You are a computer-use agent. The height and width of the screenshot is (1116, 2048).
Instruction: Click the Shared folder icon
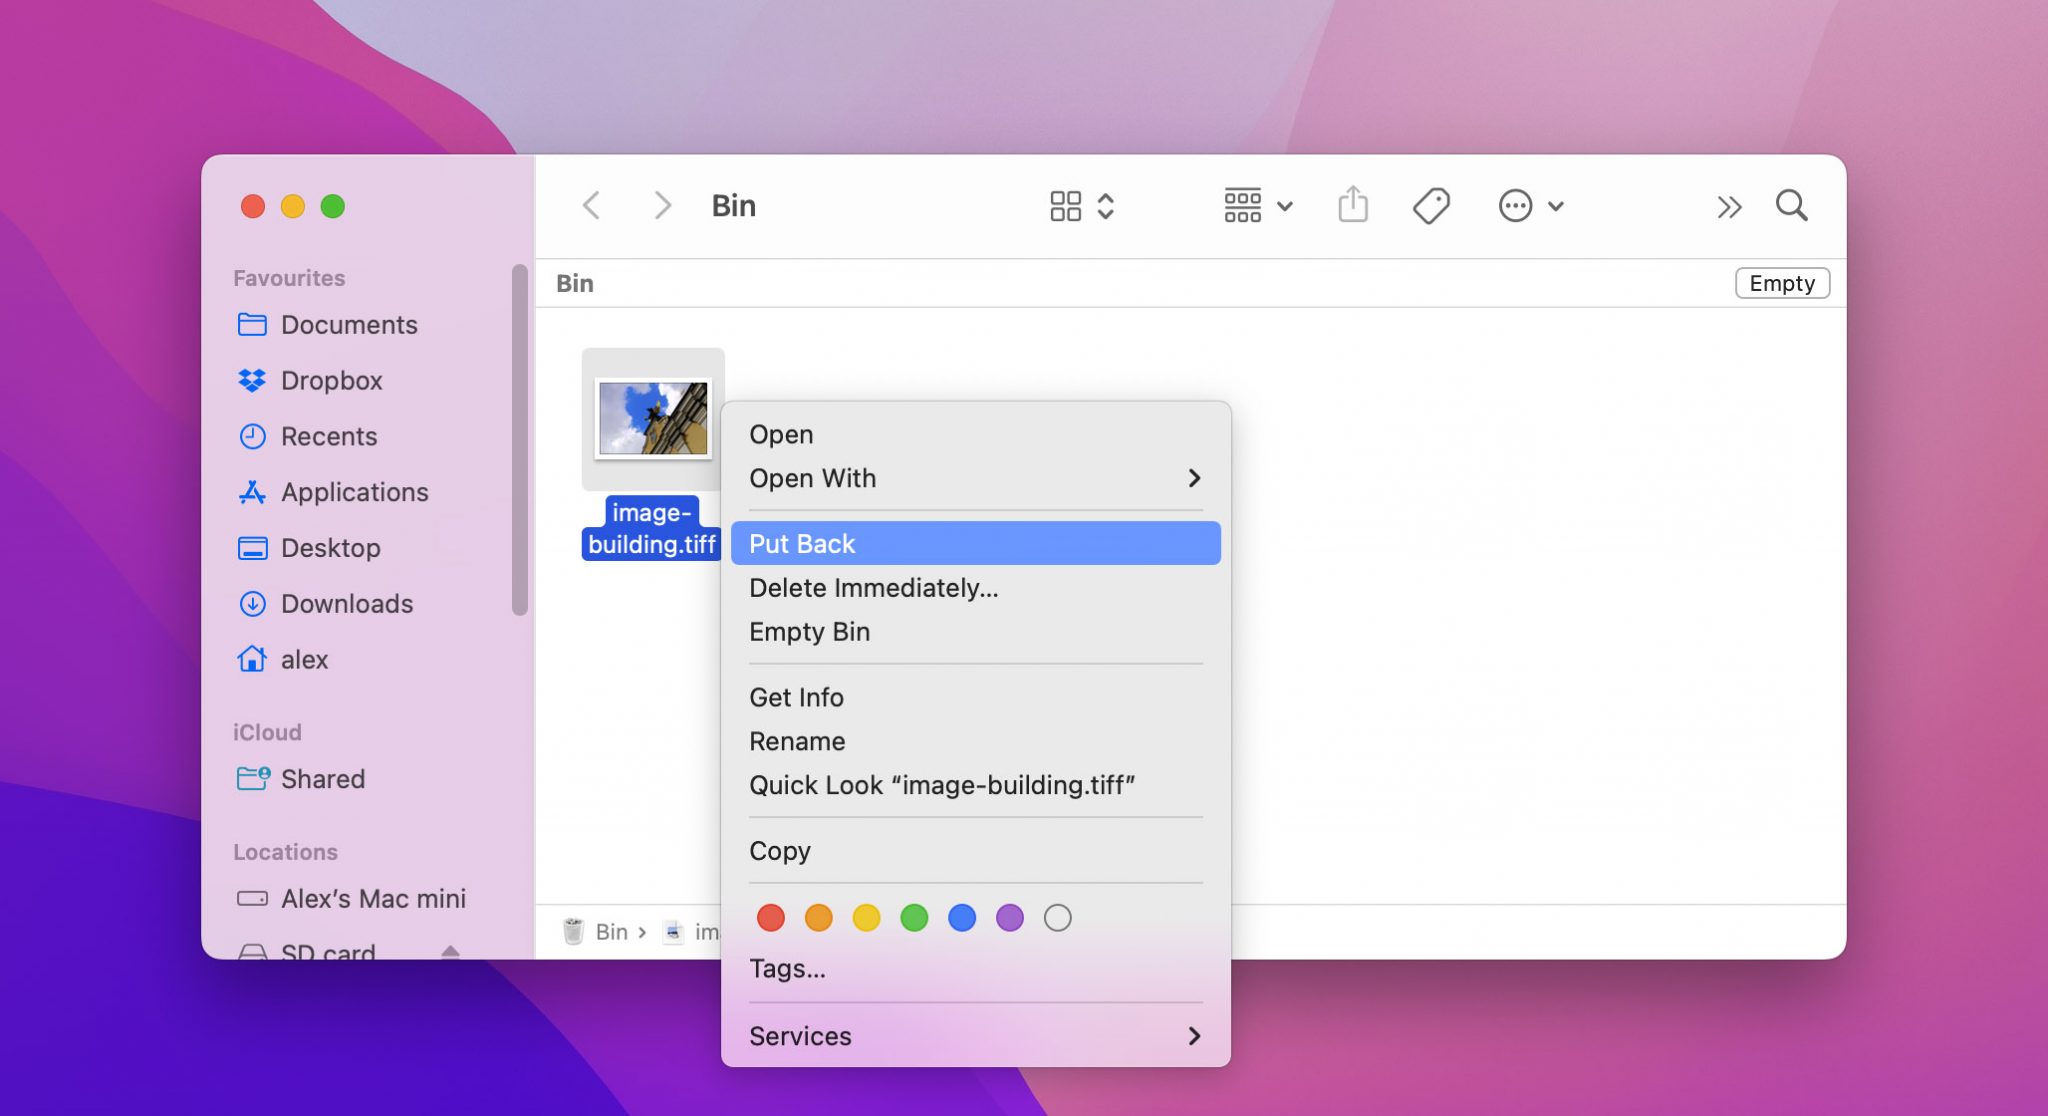coord(253,778)
